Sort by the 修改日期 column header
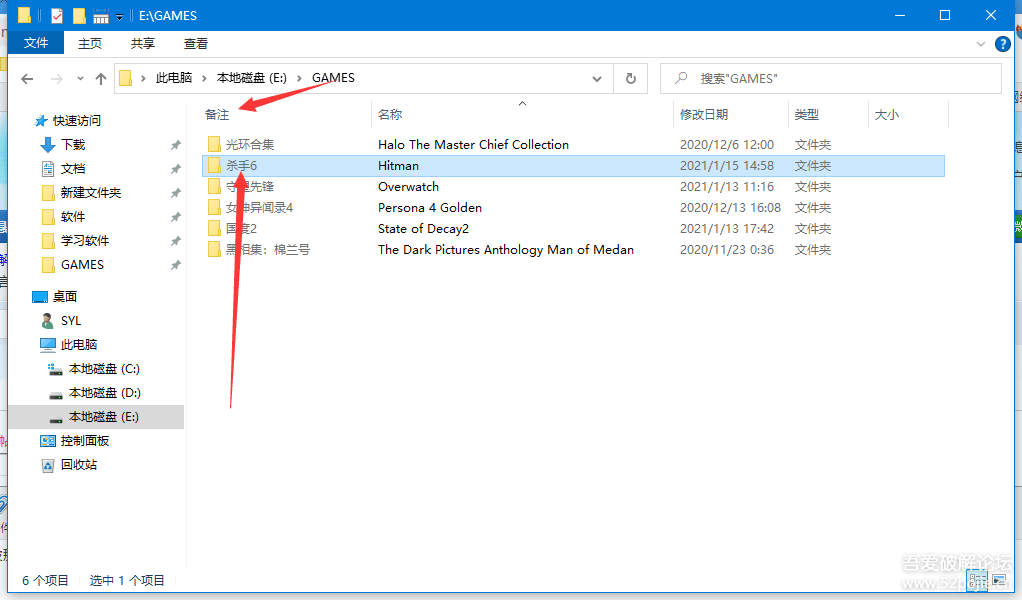1022x600 pixels. coord(703,115)
